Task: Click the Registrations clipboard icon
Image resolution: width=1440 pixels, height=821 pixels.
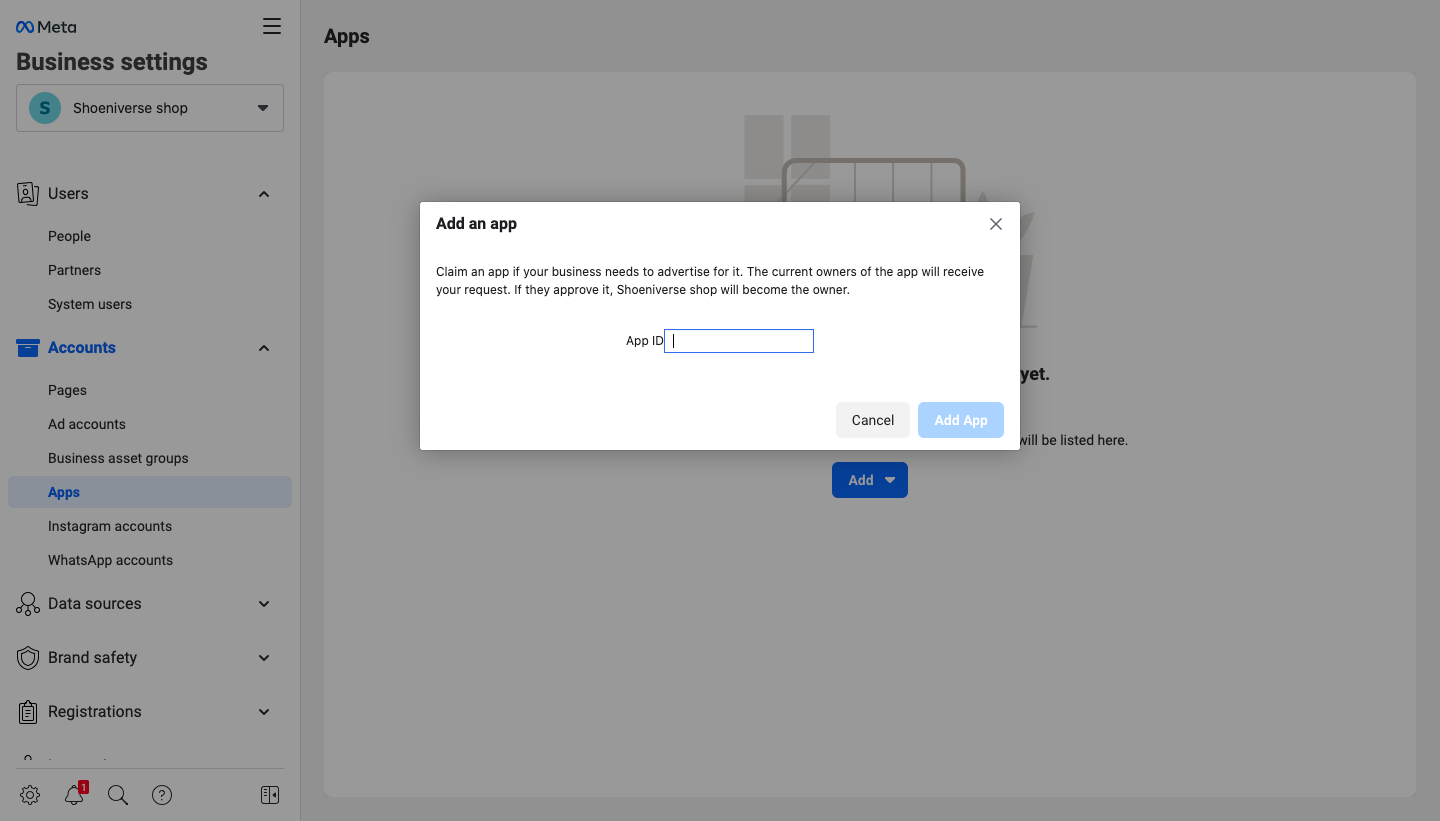Action: click(x=28, y=712)
